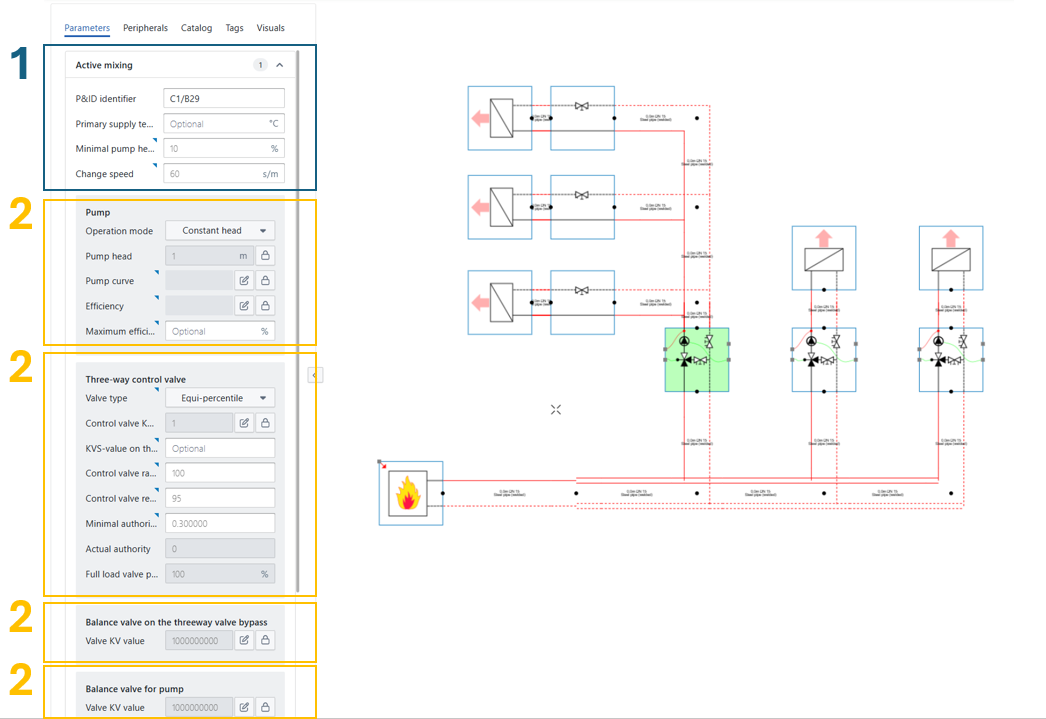This screenshot has width=1046, height=719.
Task: Toggle lock on pump balance valve KV value
Action: point(265,707)
